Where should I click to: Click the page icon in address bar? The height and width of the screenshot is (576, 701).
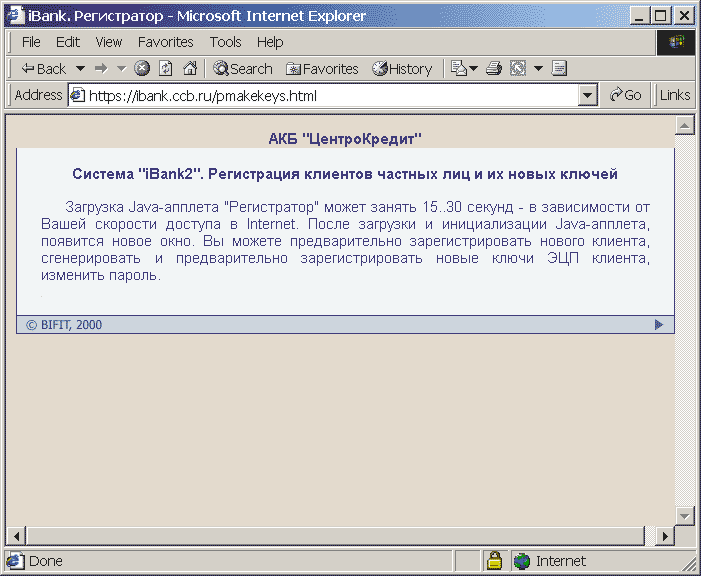point(78,96)
